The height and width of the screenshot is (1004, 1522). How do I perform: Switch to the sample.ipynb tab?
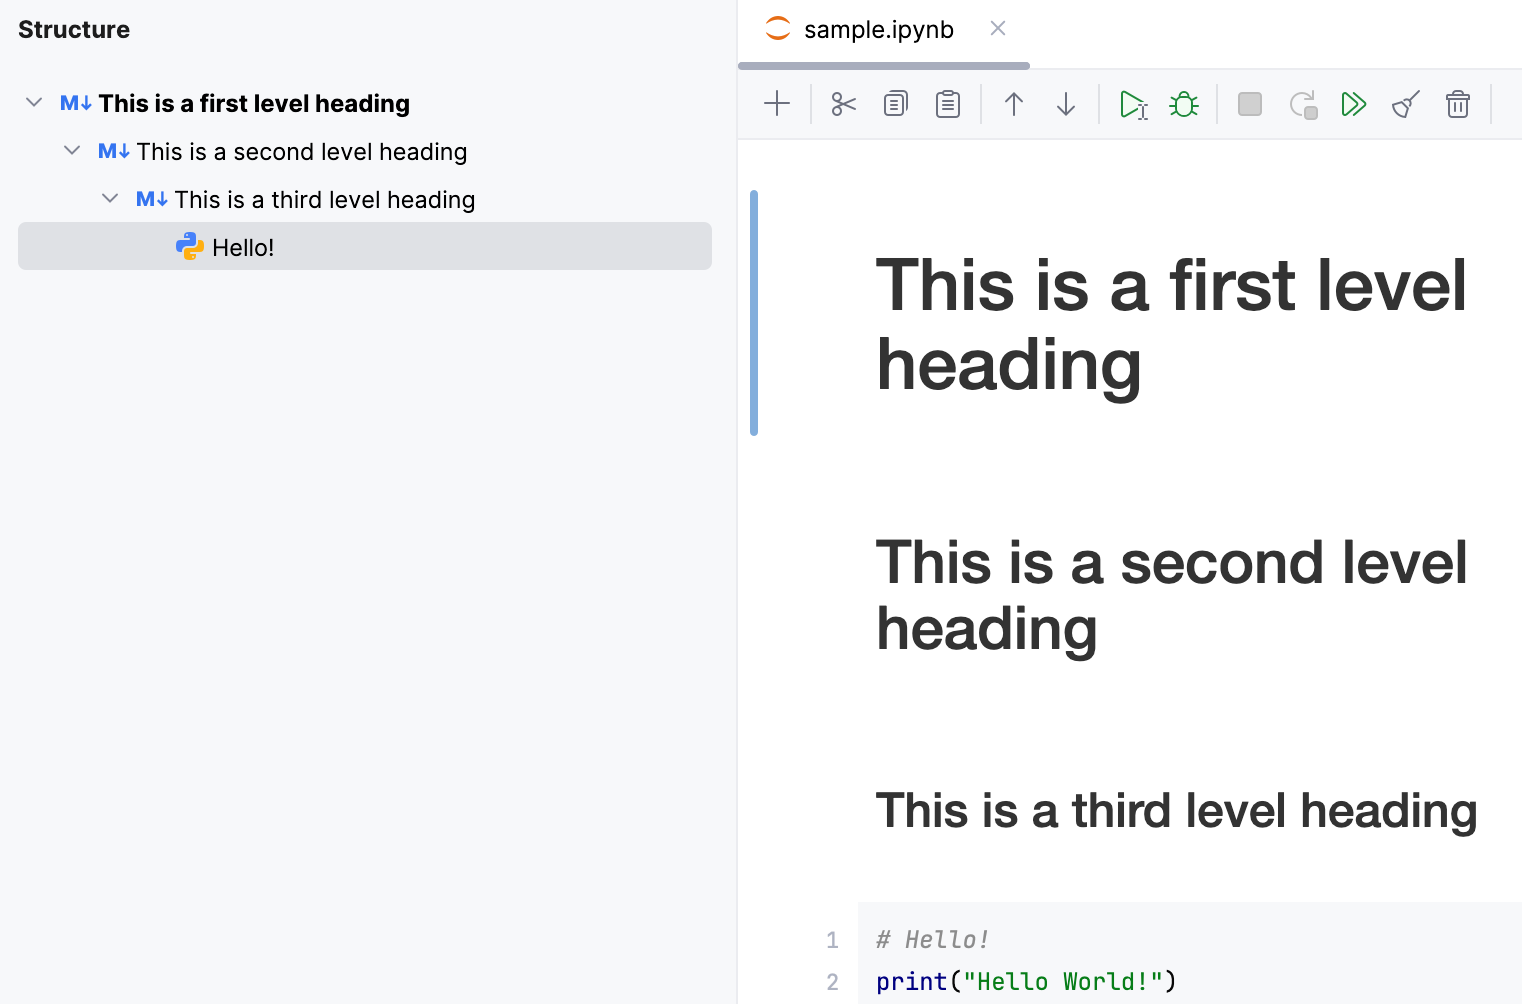pyautogui.click(x=877, y=29)
